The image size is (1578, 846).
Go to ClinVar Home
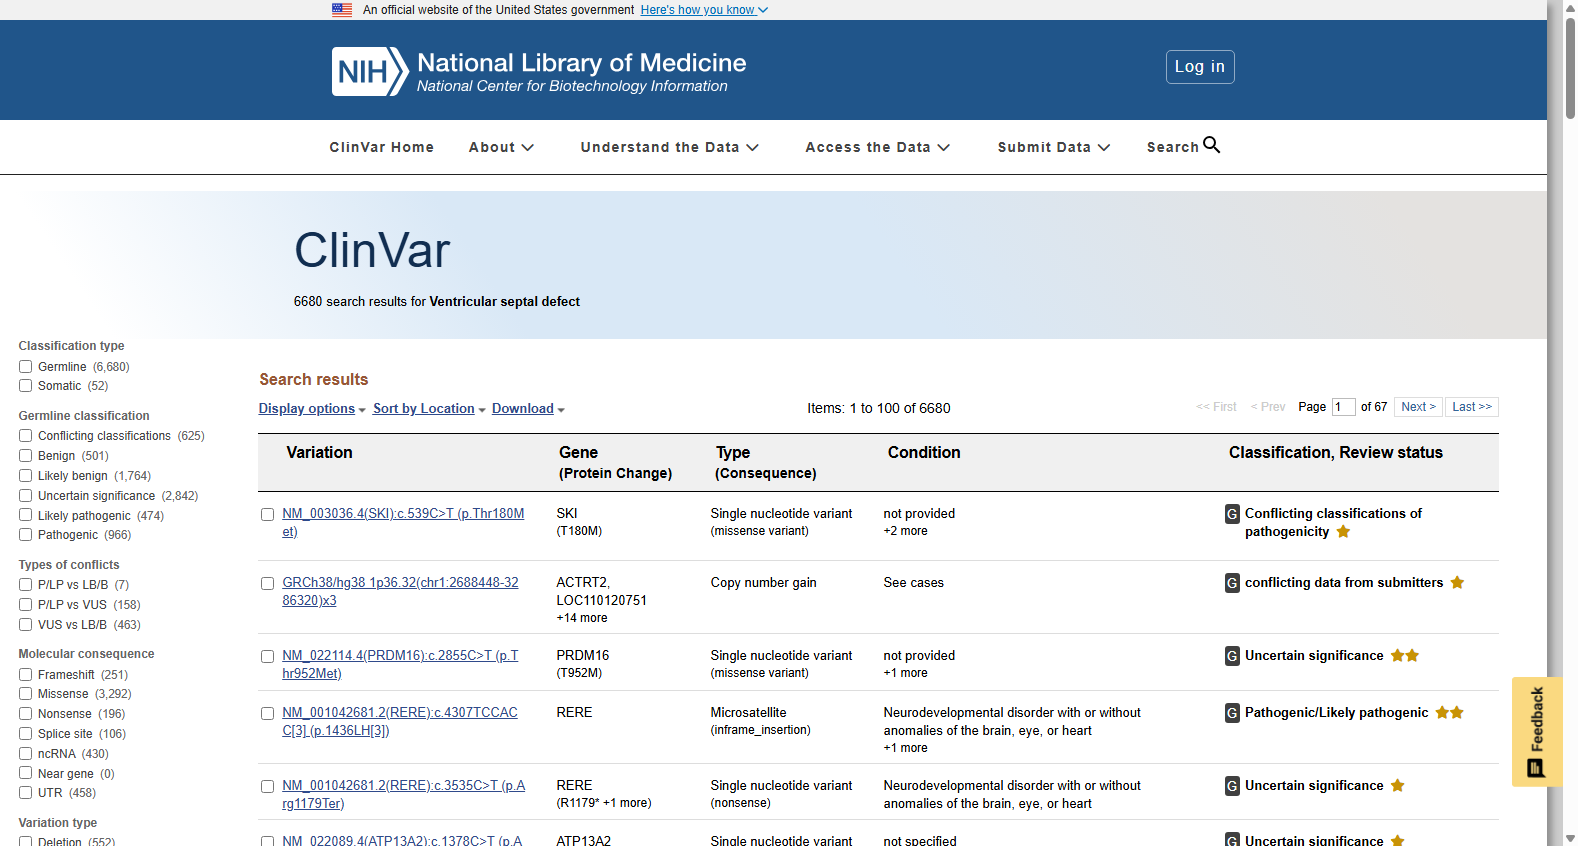(x=382, y=147)
